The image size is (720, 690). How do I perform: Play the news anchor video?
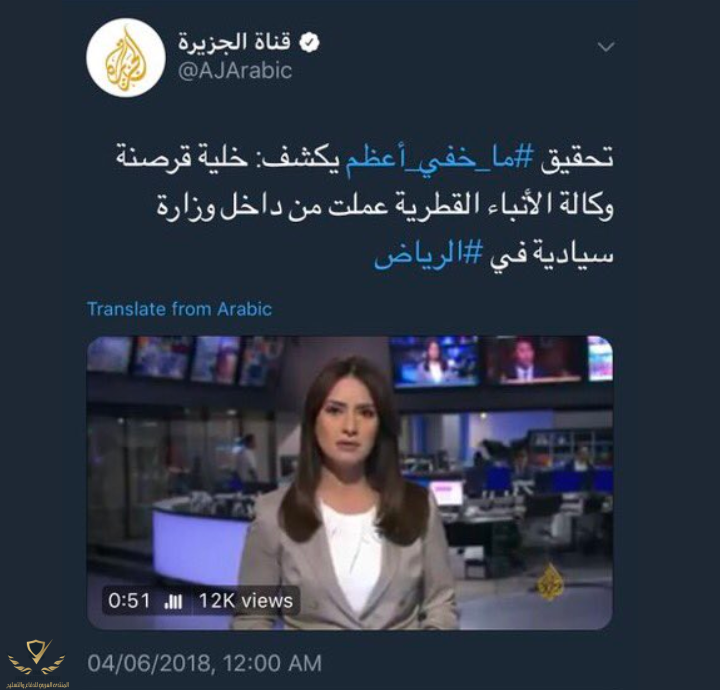tap(349, 482)
